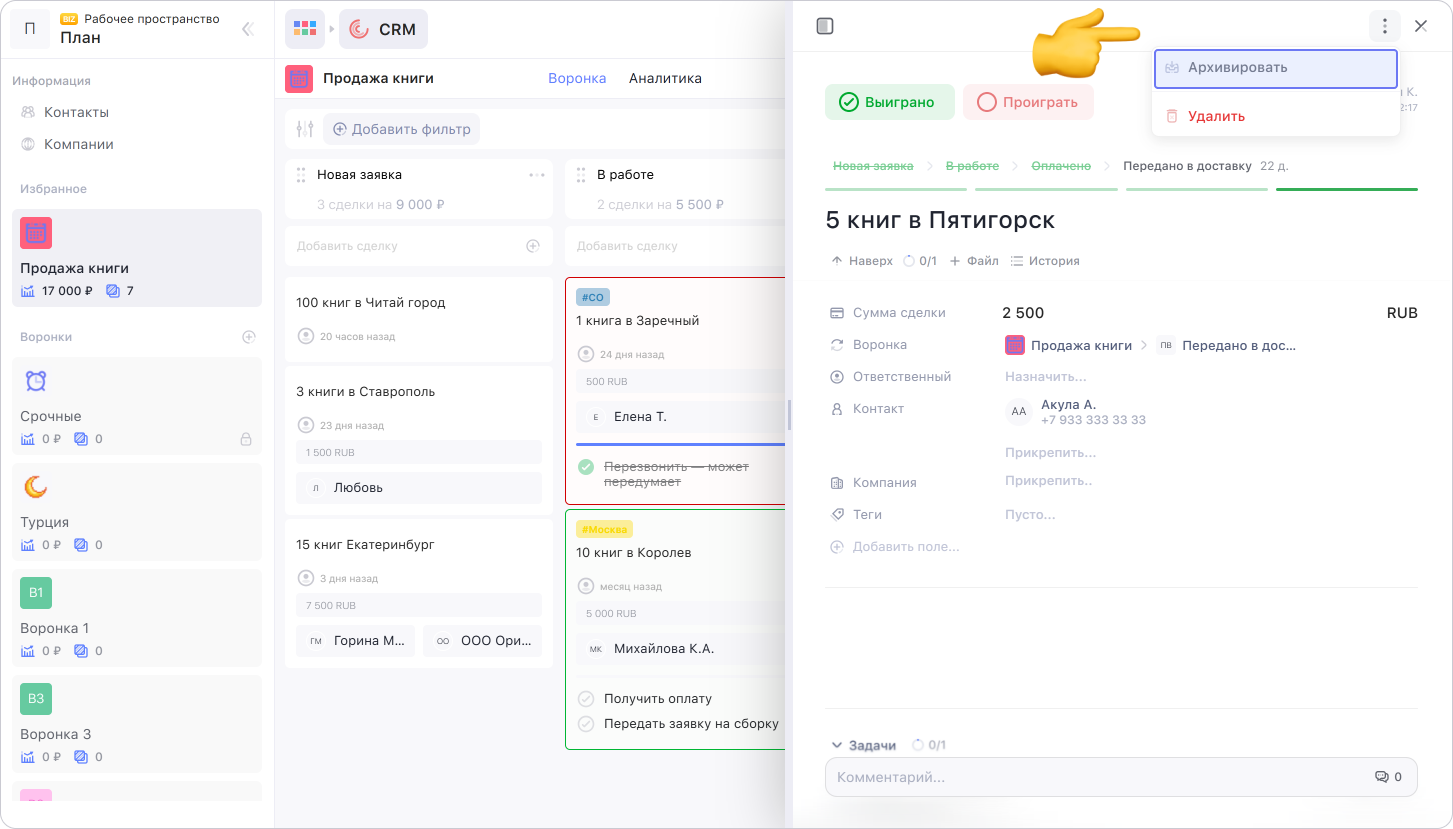Image resolution: width=1453 pixels, height=829 pixels.
Task: Open Теги field showing Пусто
Action: pos(1029,515)
